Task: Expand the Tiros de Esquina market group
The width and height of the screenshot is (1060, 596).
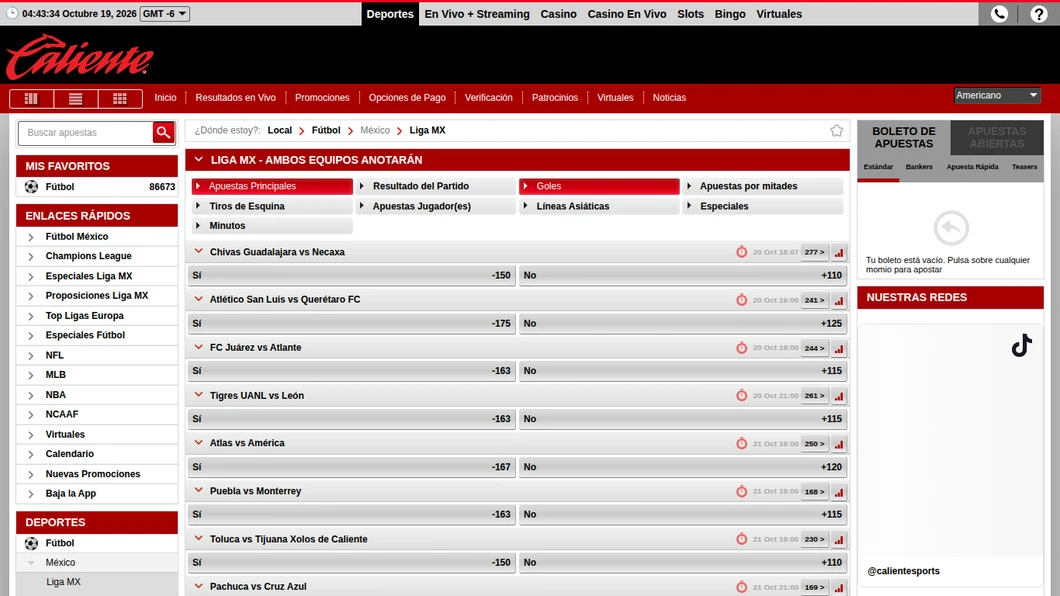Action: click(x=272, y=206)
